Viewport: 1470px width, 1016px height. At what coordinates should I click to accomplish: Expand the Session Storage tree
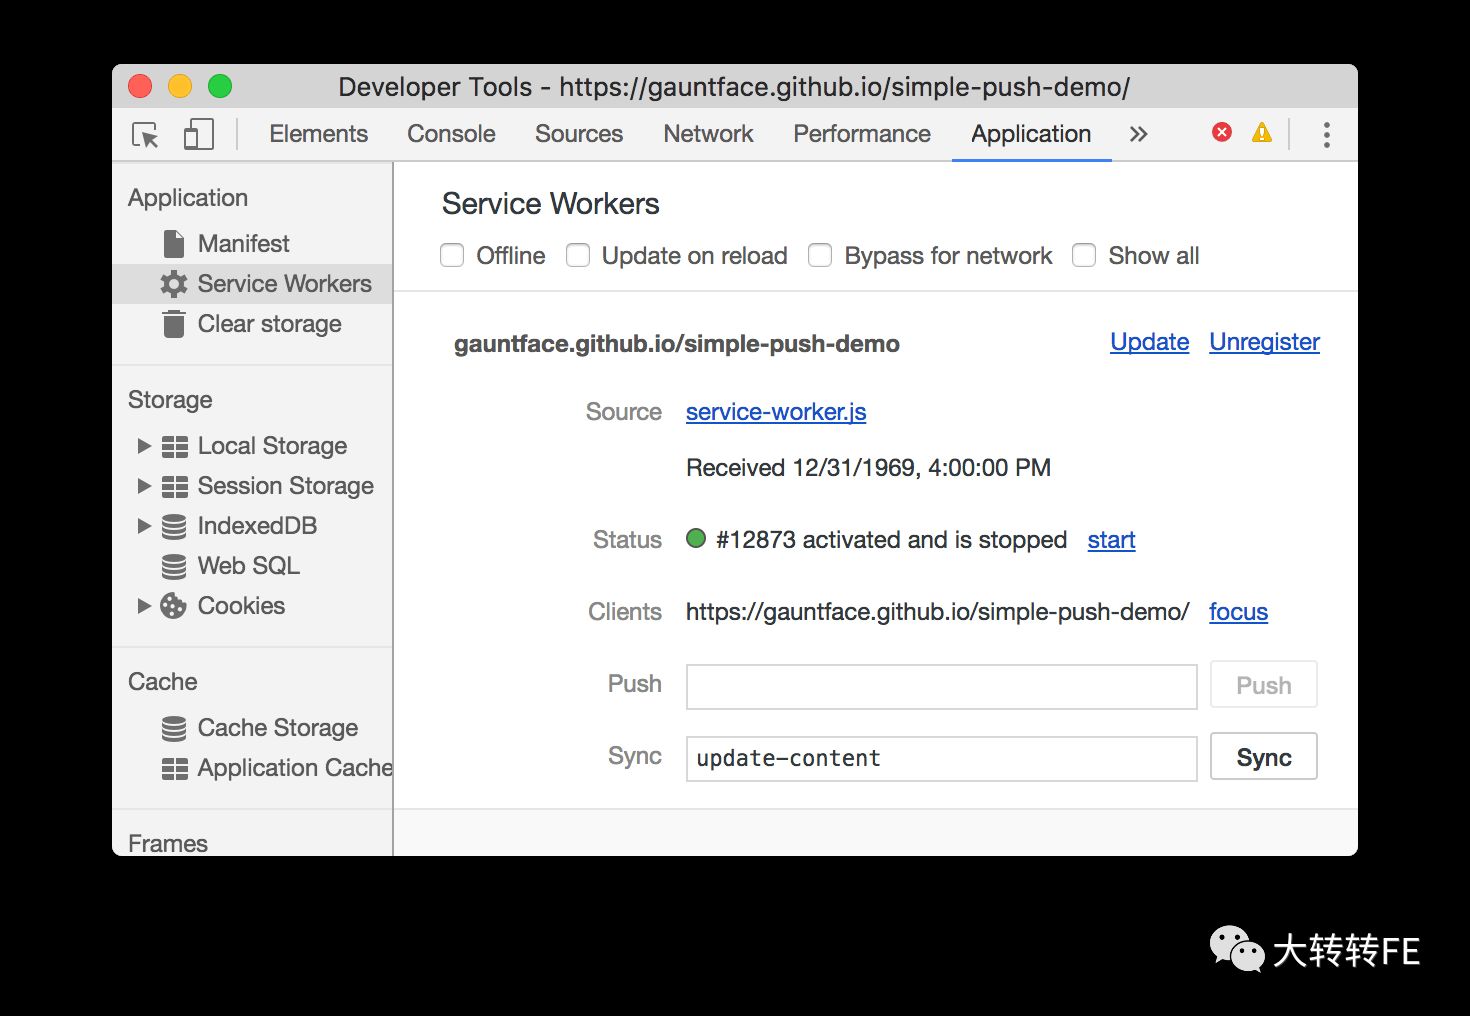click(144, 486)
